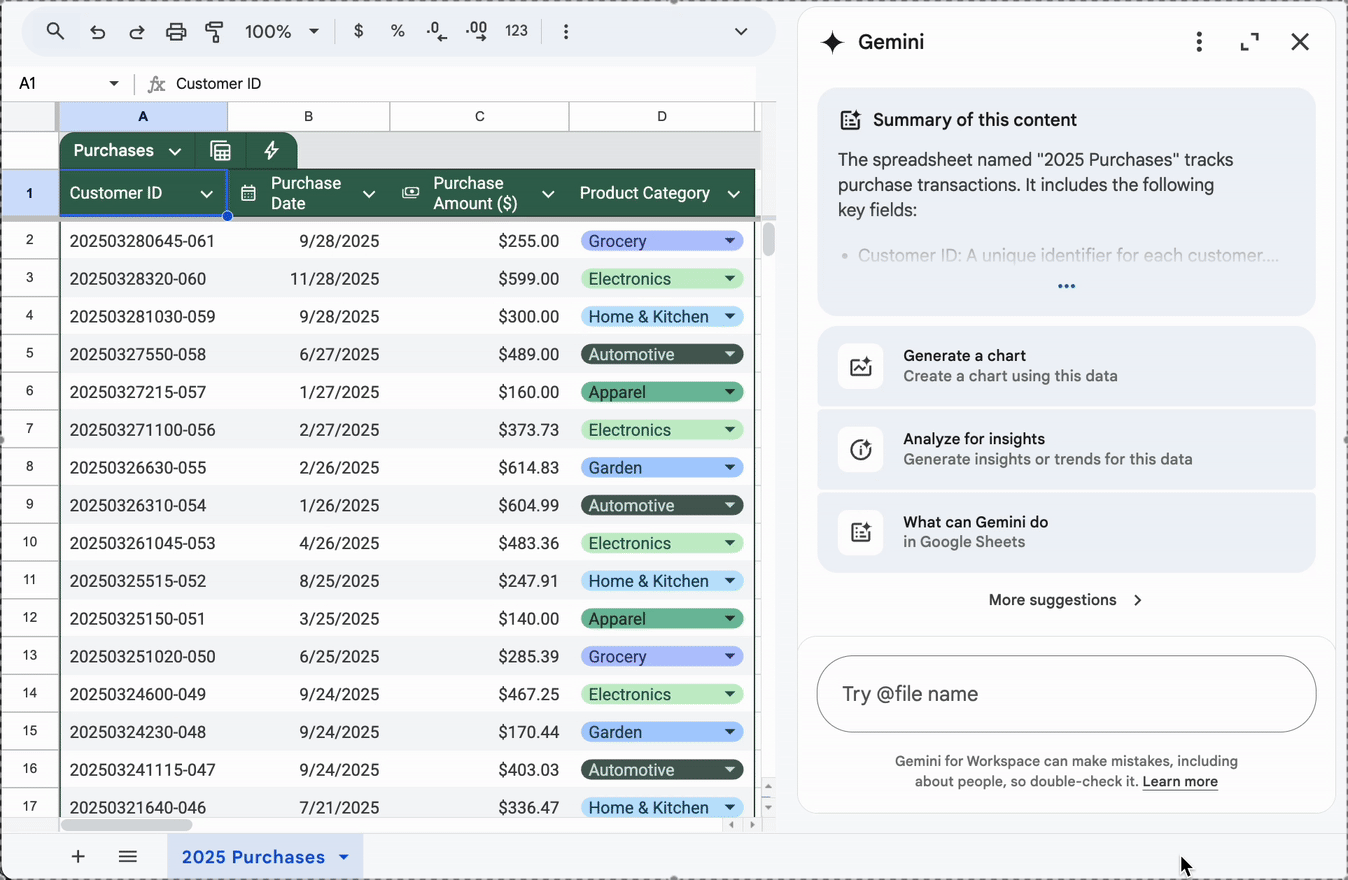Click the Generate a chart suggestion
1348x880 pixels.
[x=1065, y=365]
